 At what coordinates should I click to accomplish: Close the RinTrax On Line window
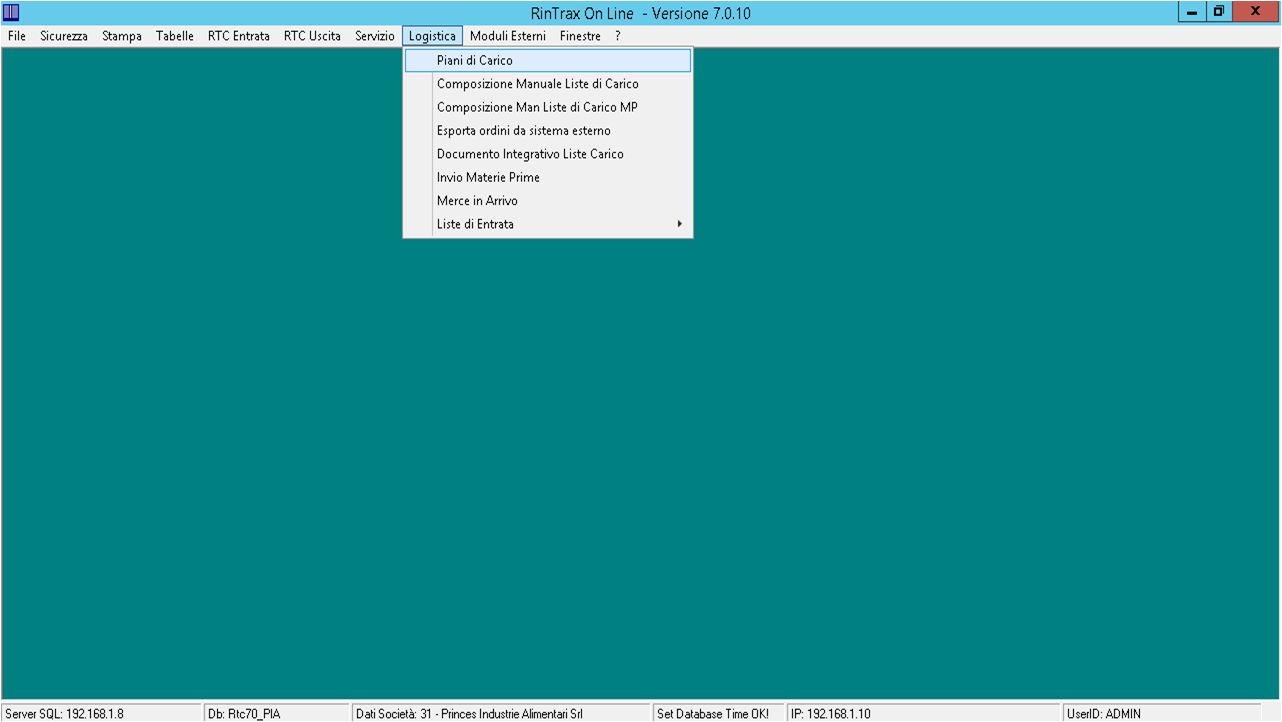[x=1256, y=12]
